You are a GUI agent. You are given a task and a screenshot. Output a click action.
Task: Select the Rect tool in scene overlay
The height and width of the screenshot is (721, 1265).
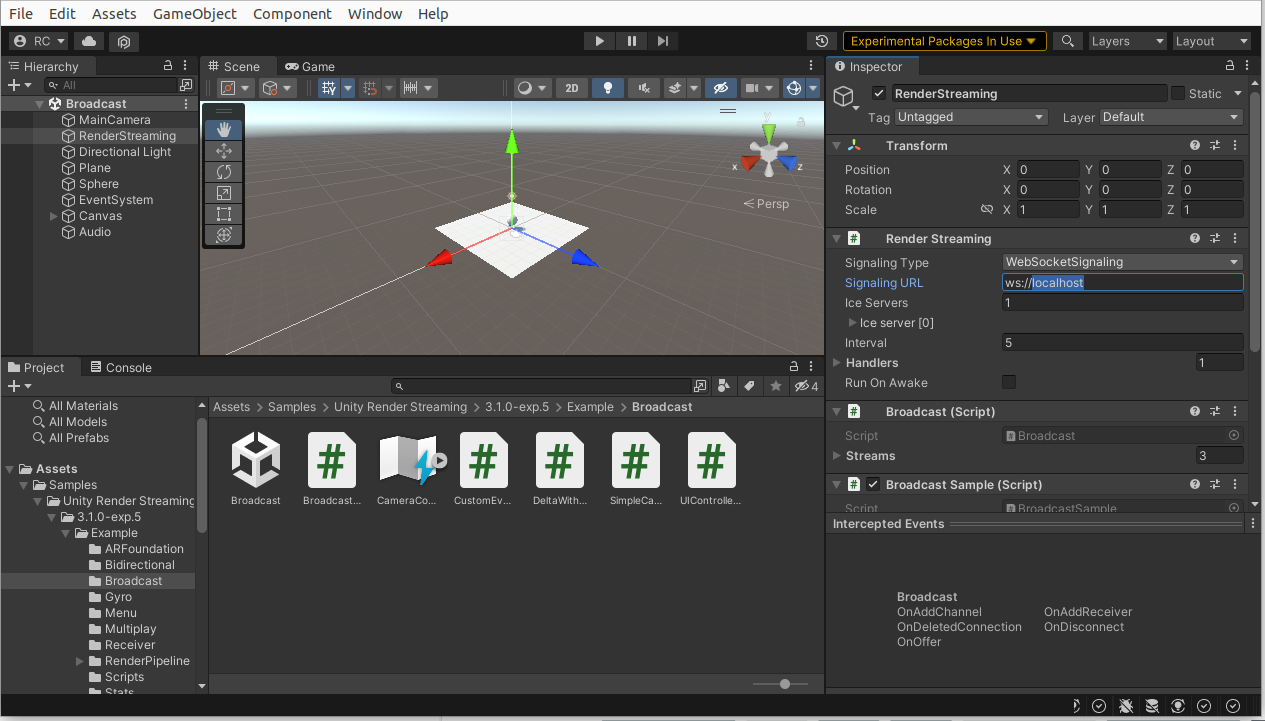coord(224,214)
